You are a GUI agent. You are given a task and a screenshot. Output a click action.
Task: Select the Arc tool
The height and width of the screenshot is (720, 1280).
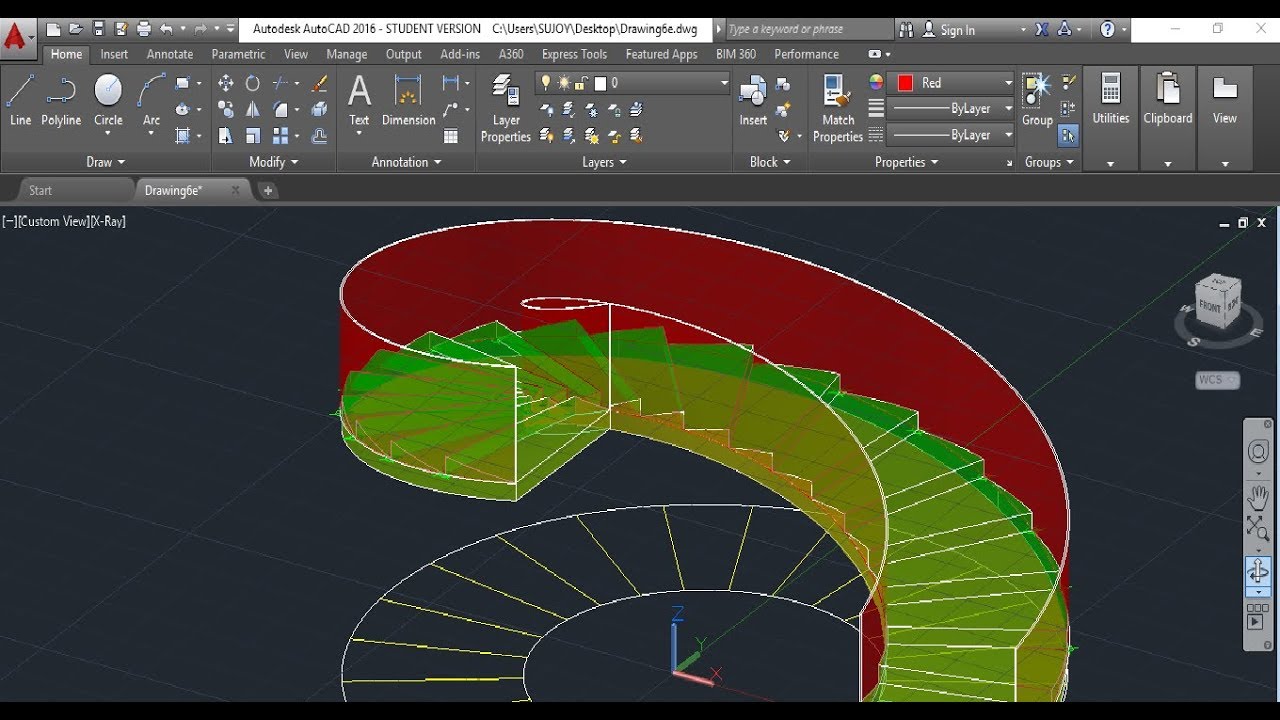(x=151, y=101)
